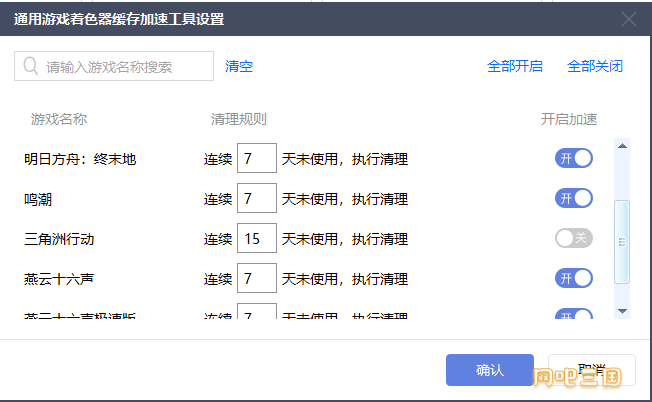This screenshot has width=652, height=402.
Task: Click the 开启加速 column header
Action: coord(569,119)
